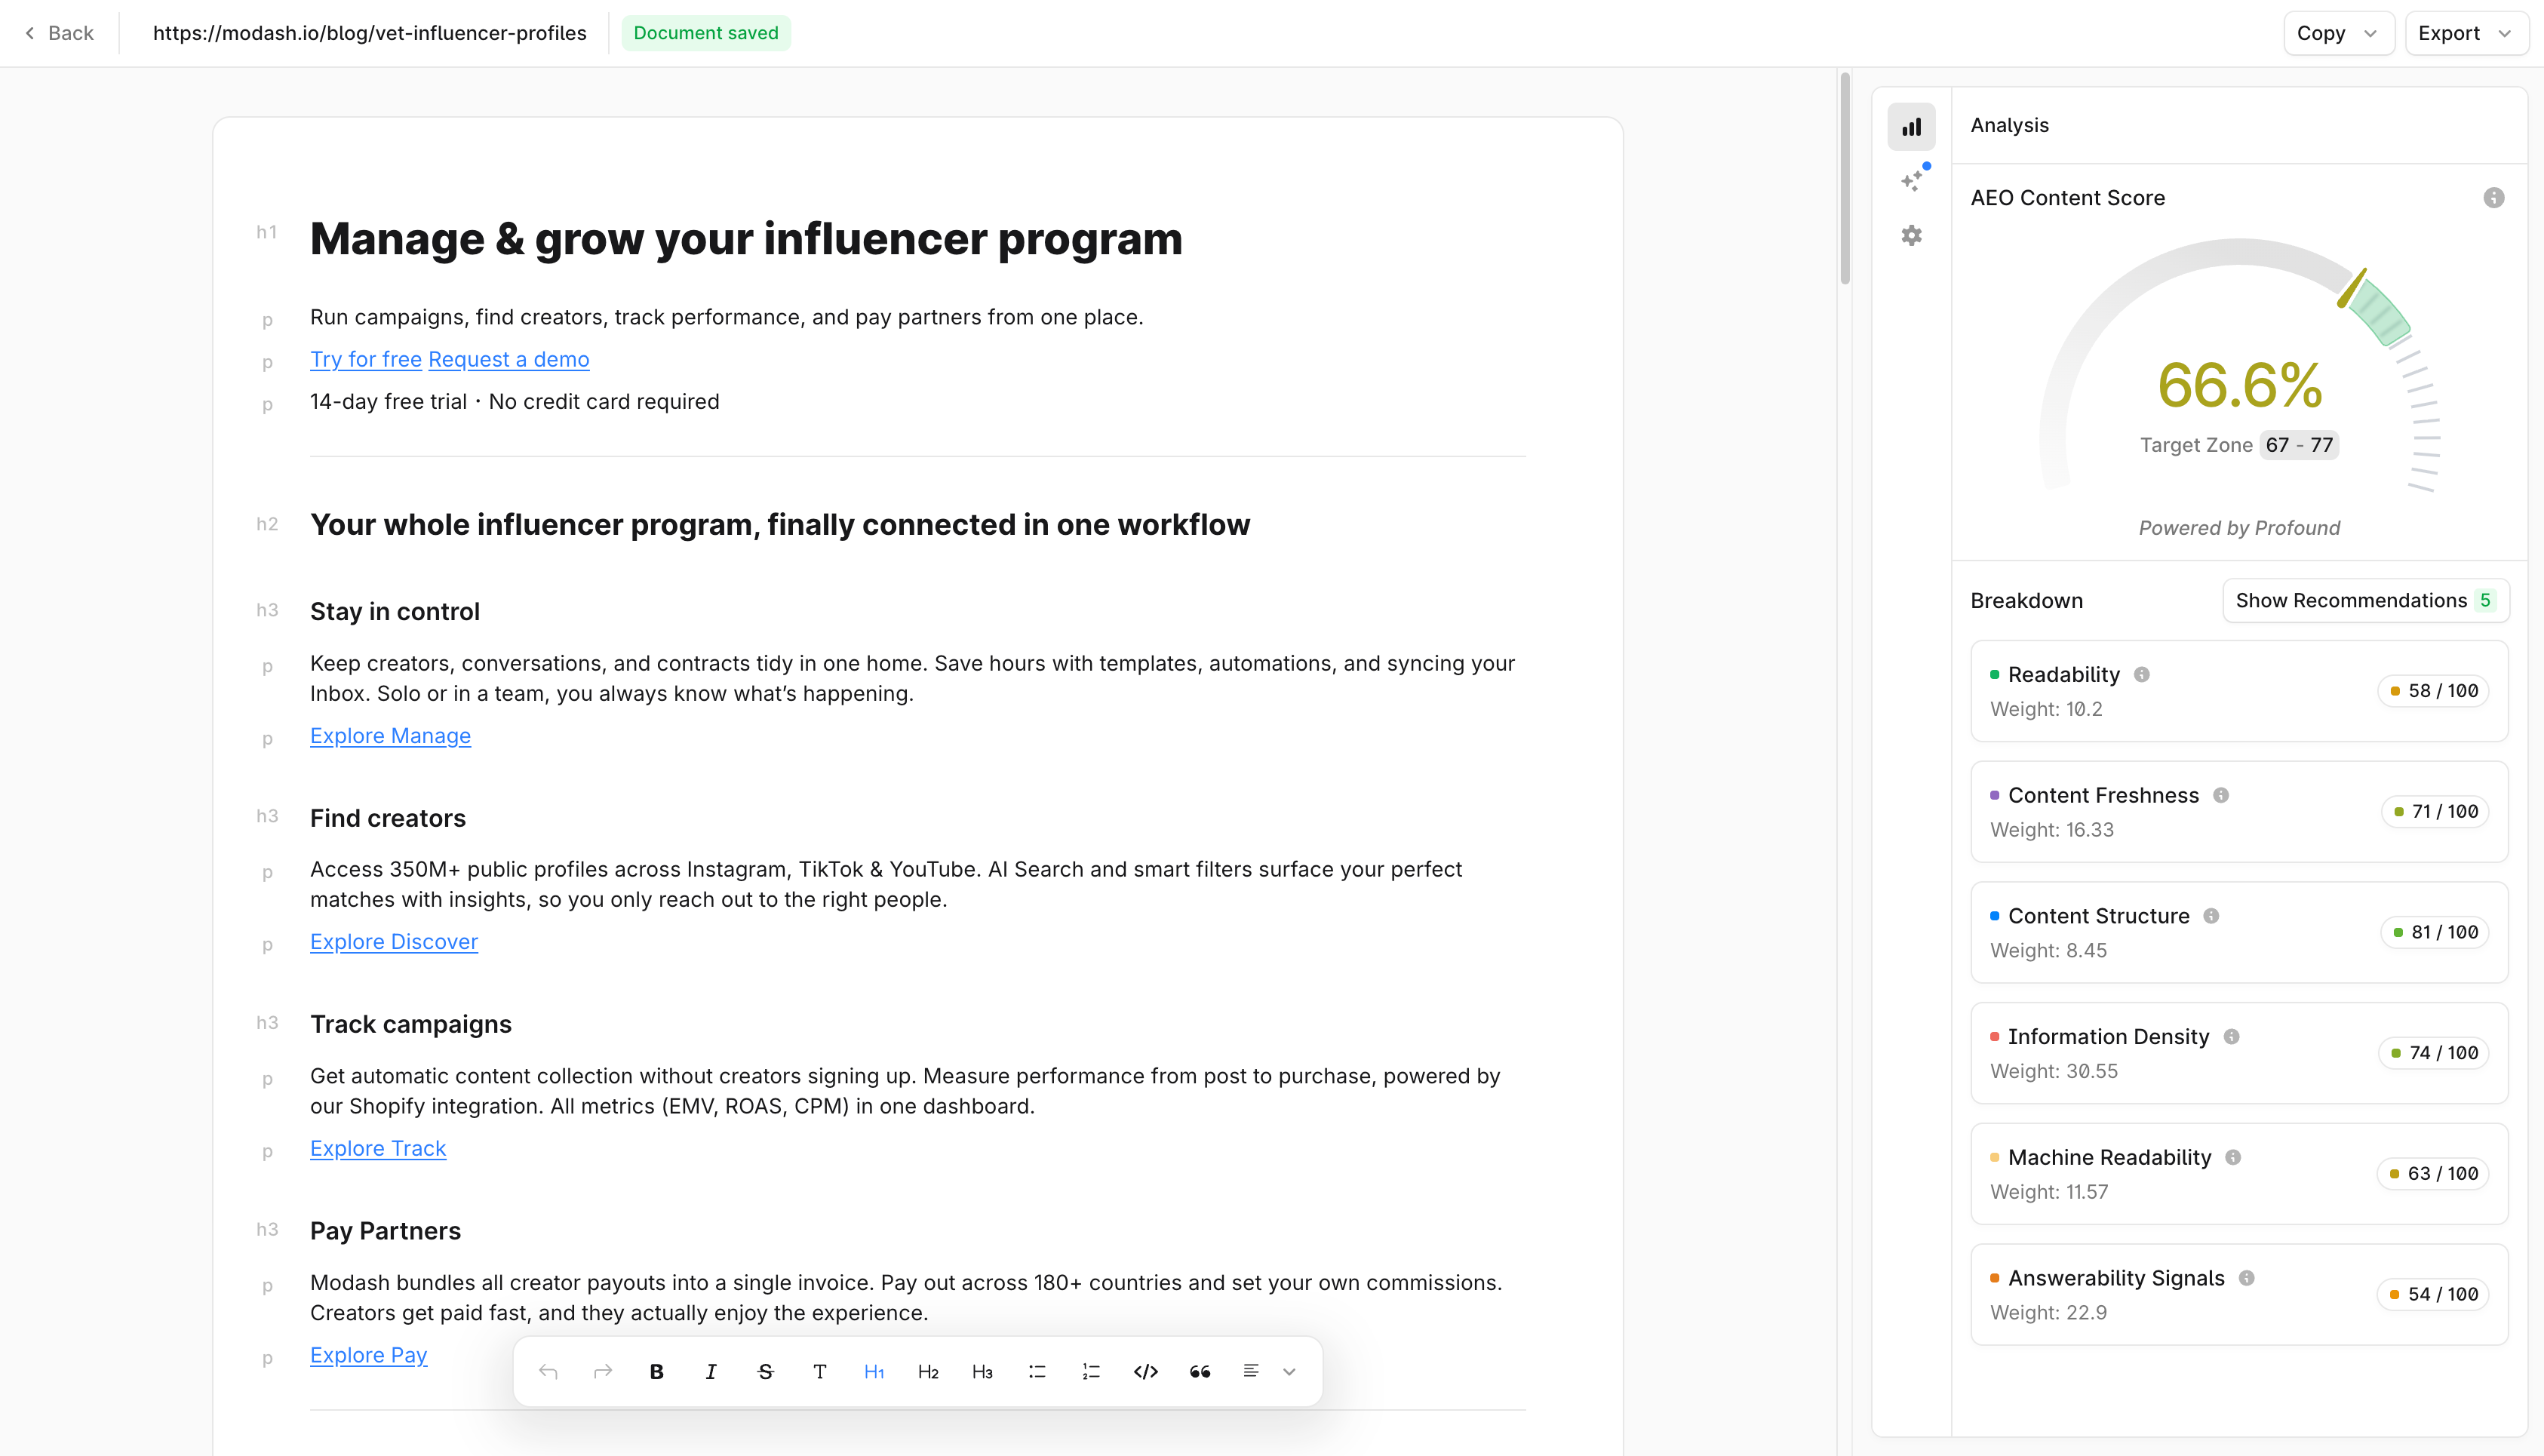Image resolution: width=2544 pixels, height=1456 pixels.
Task: Click the 54 / 100 Answerability score pill
Action: click(x=2434, y=1295)
